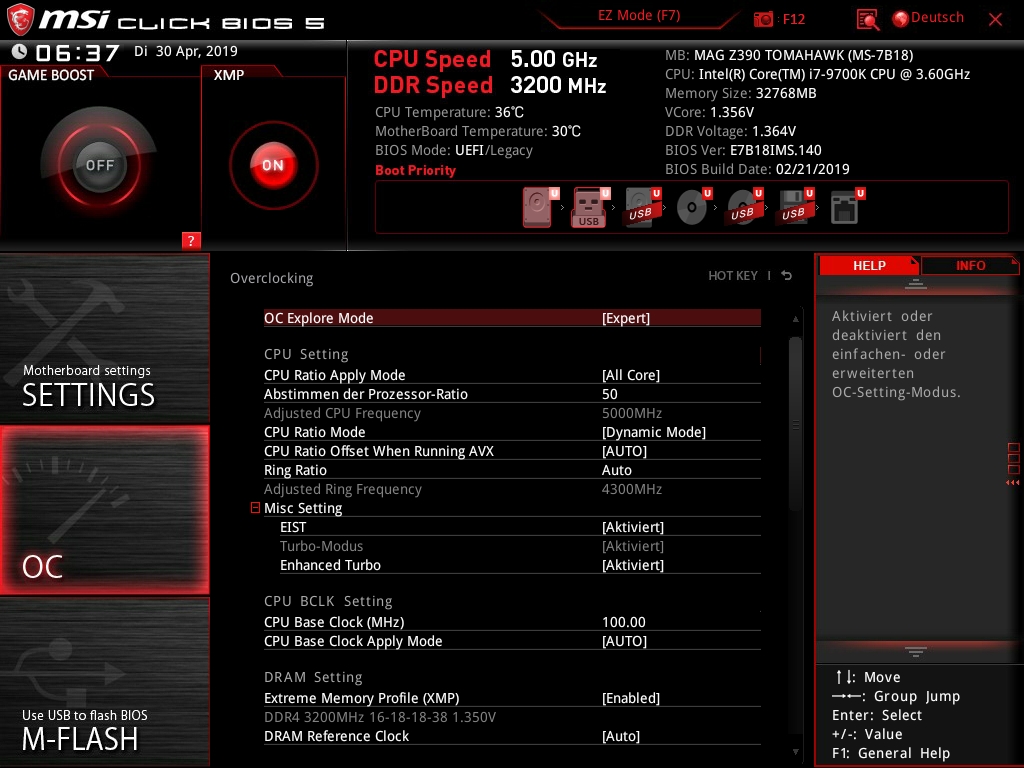Open DRAM Reference Clock Auto option
Viewport: 1024px width, 768px height.
click(512, 736)
